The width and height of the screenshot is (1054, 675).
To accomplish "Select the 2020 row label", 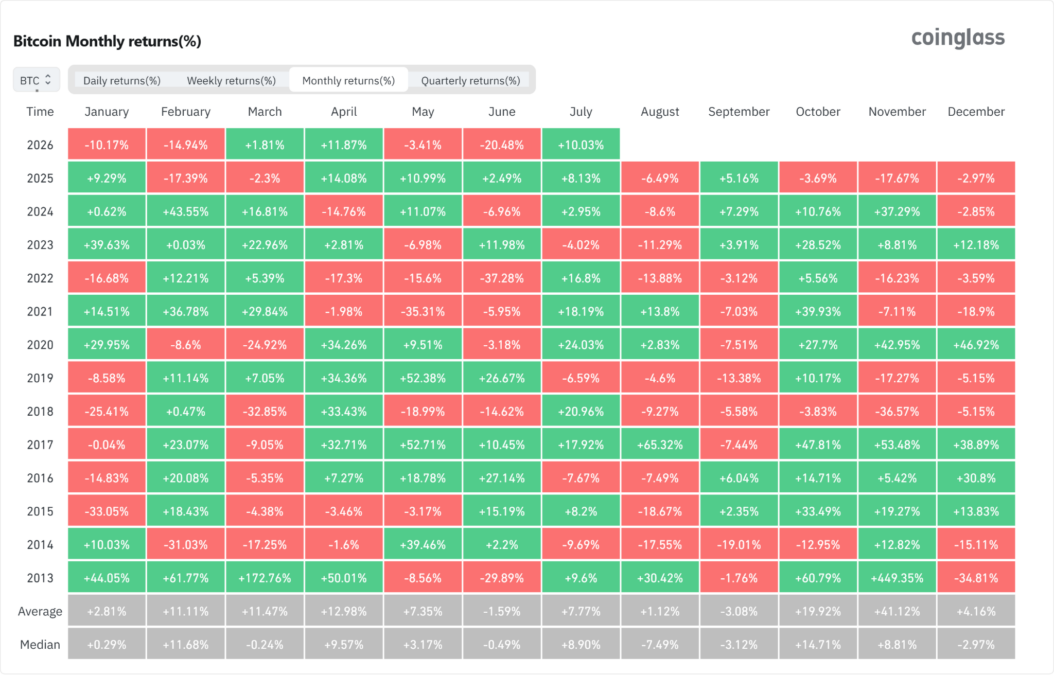I will [40, 345].
